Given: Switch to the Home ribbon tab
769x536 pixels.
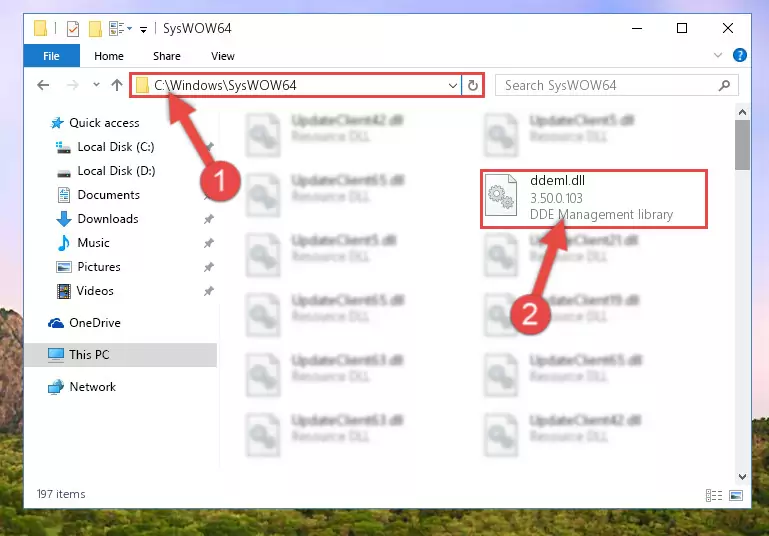Looking at the screenshot, I should tap(109, 56).
